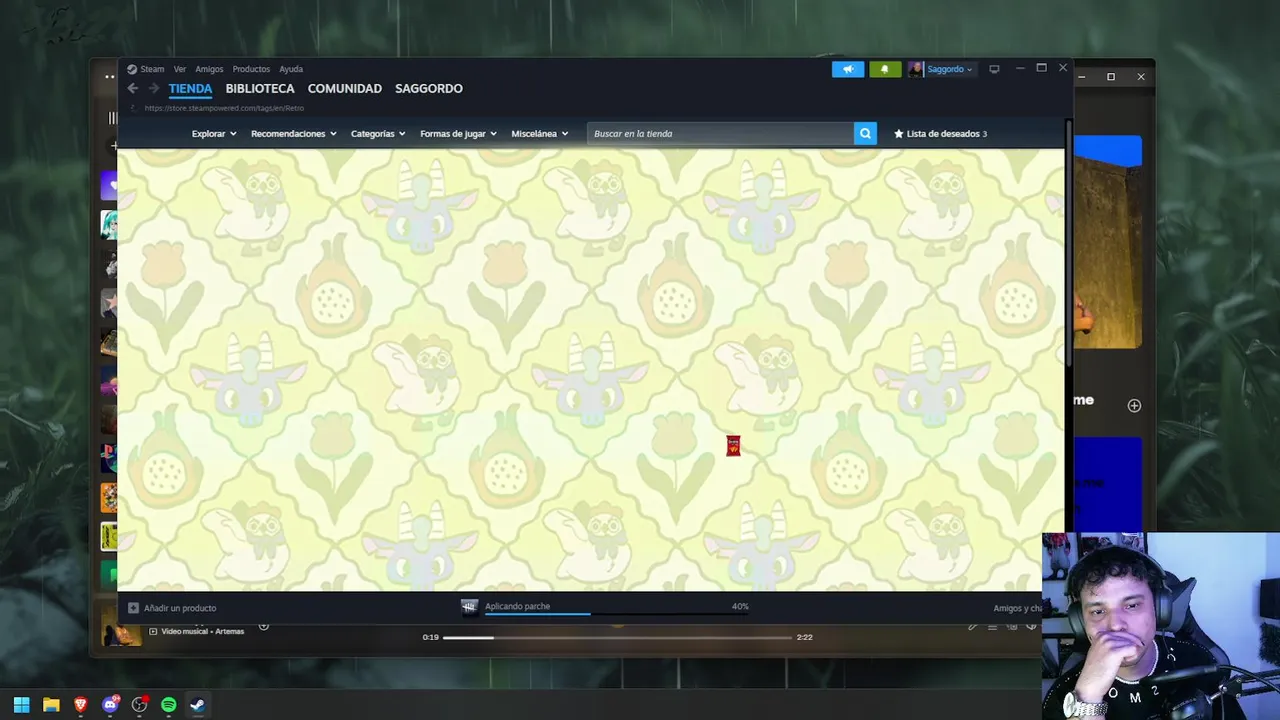Click the Steam forward arrow
This screenshot has height=720, width=1280.
pos(154,89)
